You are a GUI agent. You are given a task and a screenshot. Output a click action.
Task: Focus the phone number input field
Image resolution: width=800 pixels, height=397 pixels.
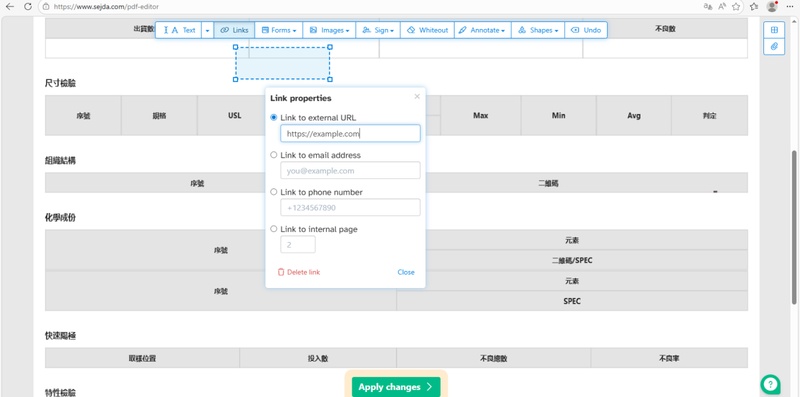[350, 208]
